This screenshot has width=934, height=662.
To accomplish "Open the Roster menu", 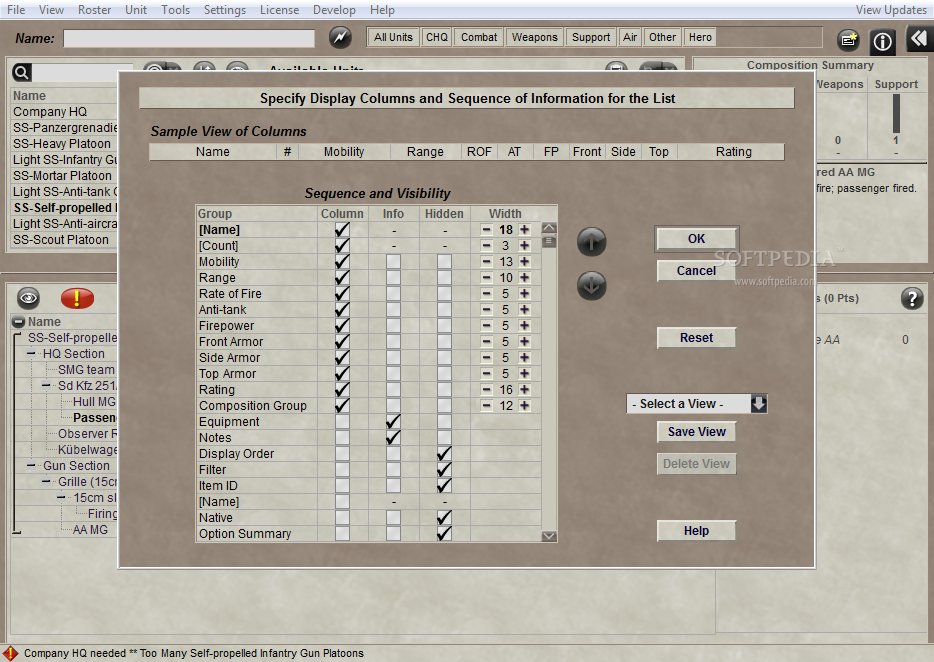I will coord(94,10).
